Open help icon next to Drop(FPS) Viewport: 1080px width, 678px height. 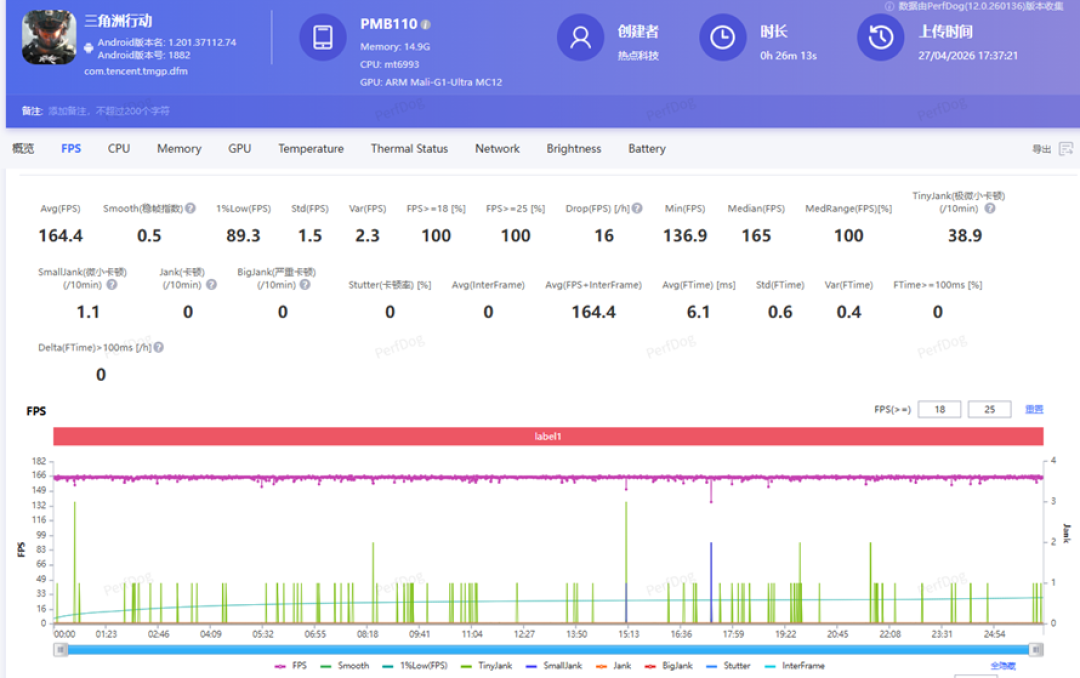click(x=637, y=208)
